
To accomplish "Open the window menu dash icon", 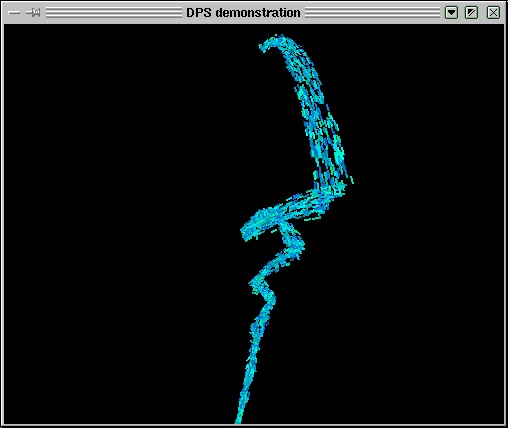I will [x=14, y=13].
